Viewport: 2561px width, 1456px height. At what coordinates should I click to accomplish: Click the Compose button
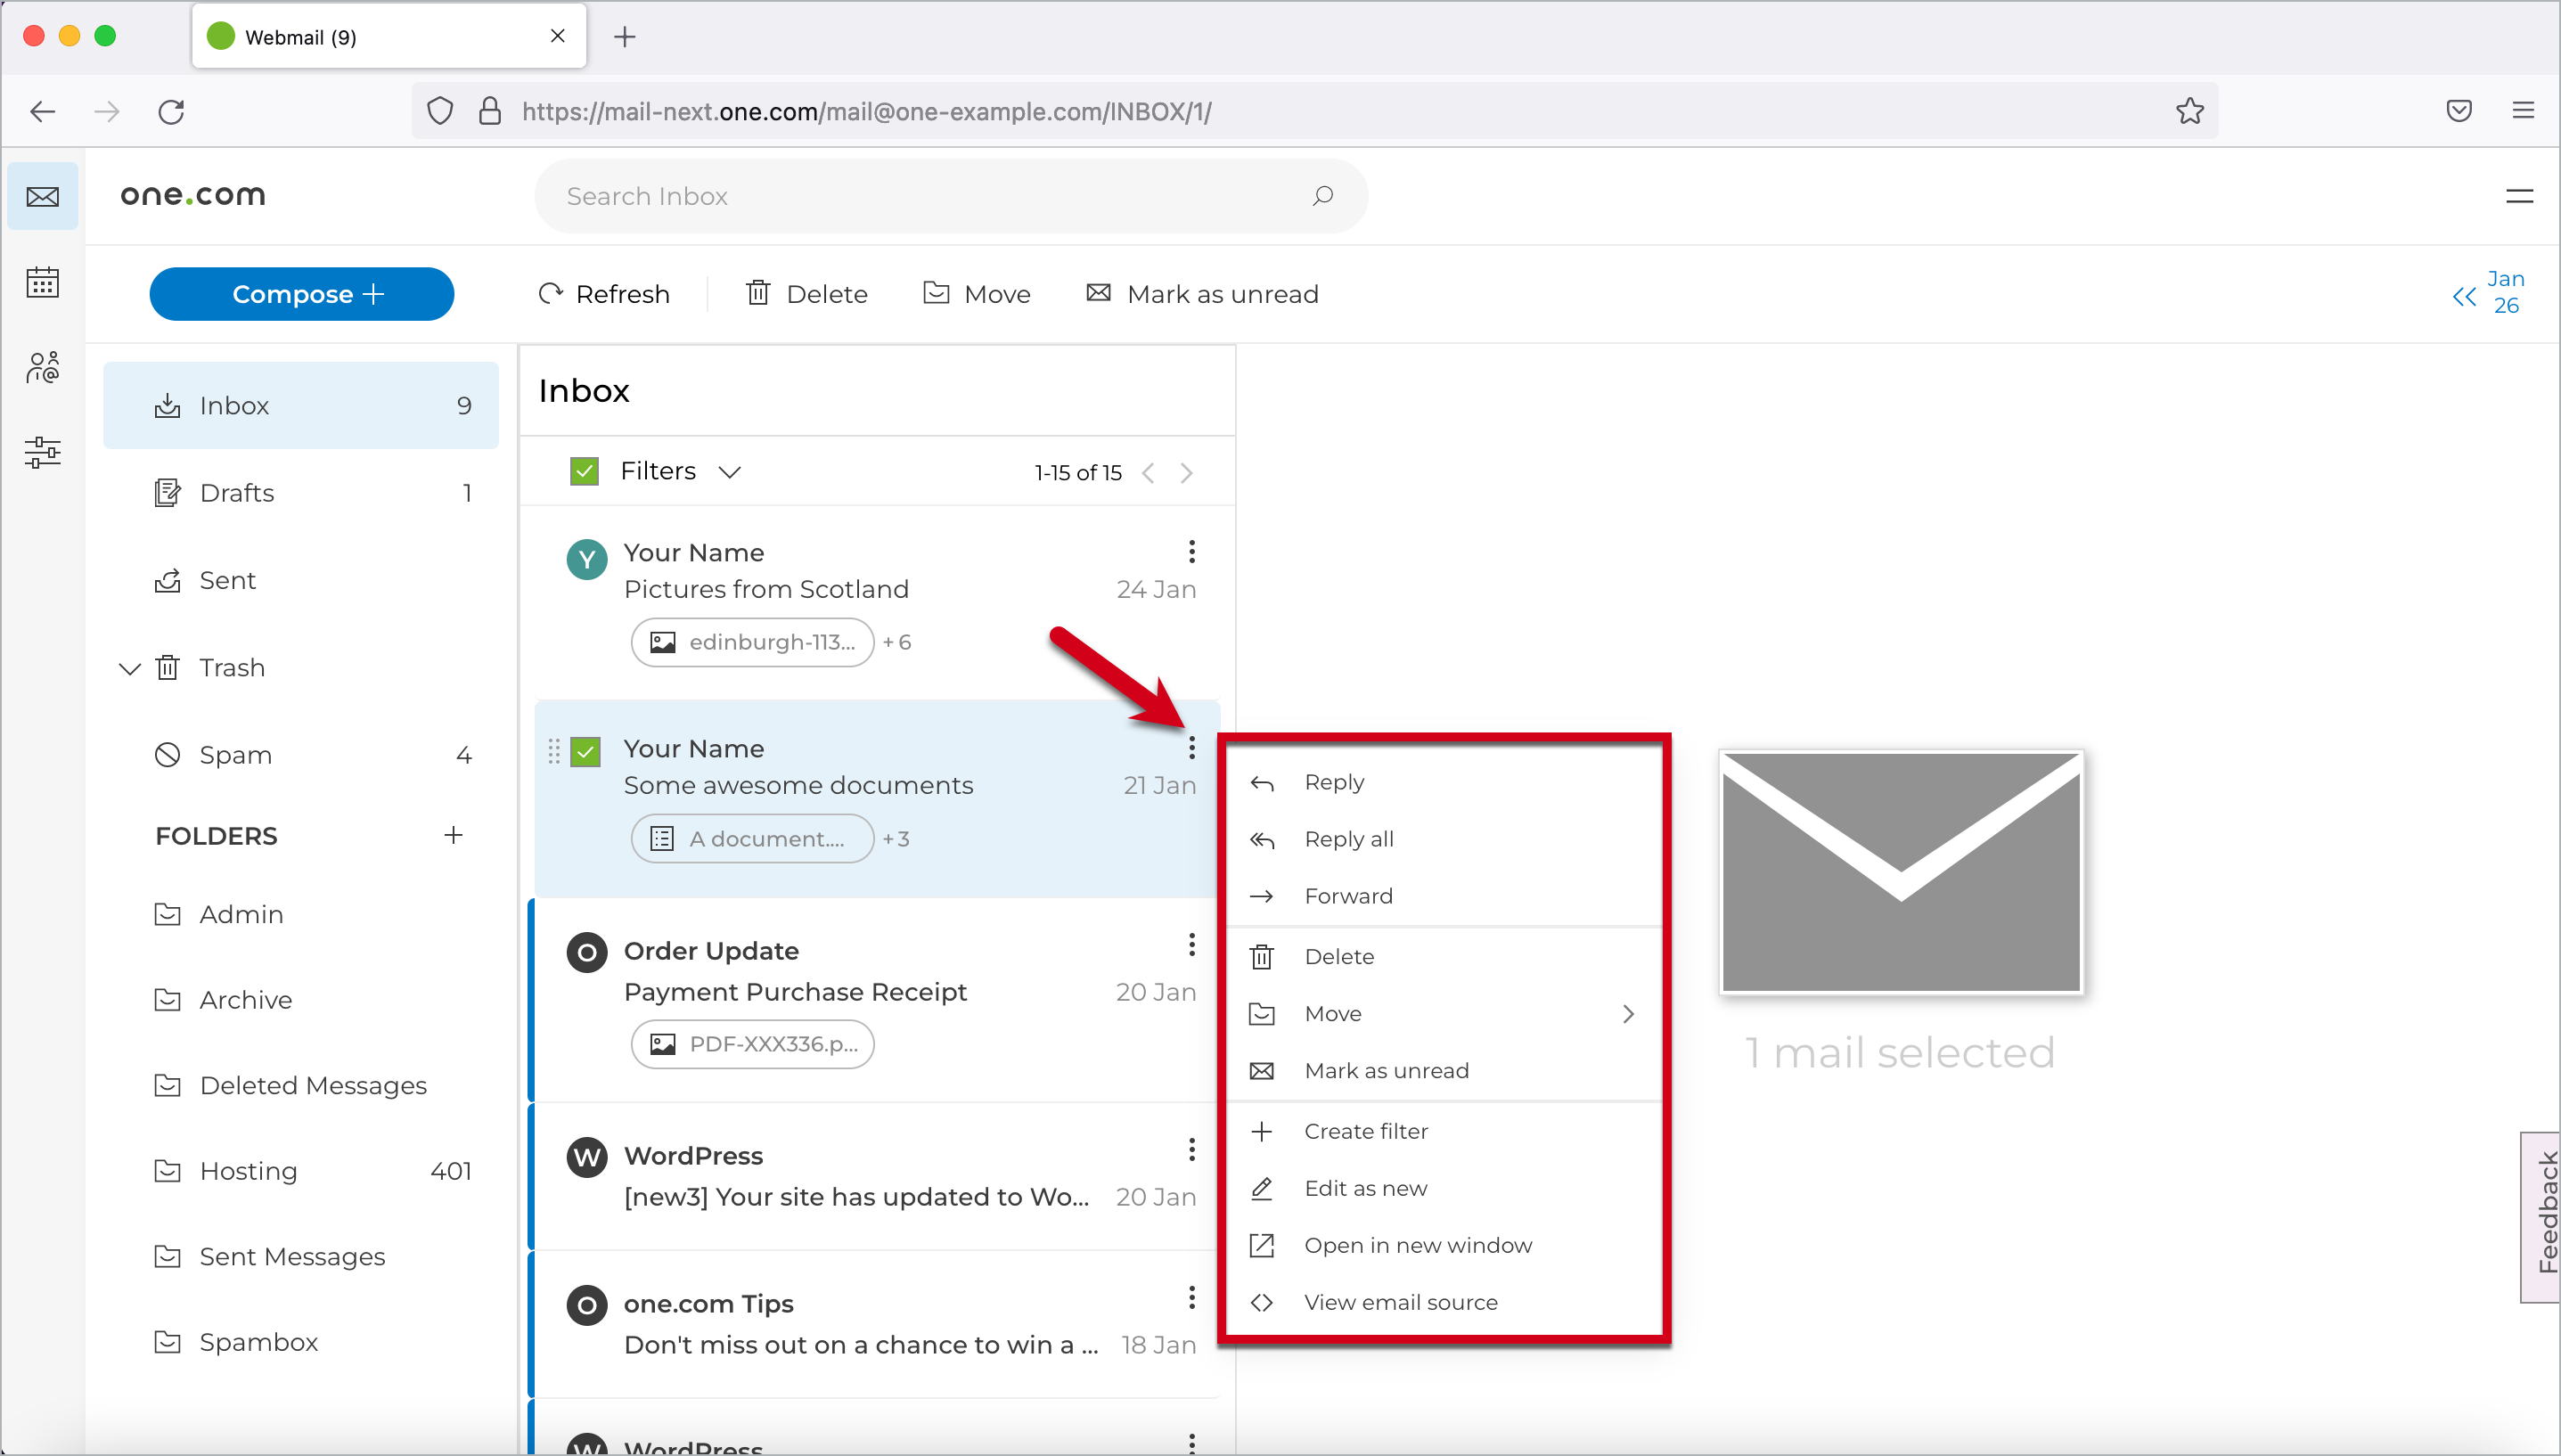click(x=301, y=294)
